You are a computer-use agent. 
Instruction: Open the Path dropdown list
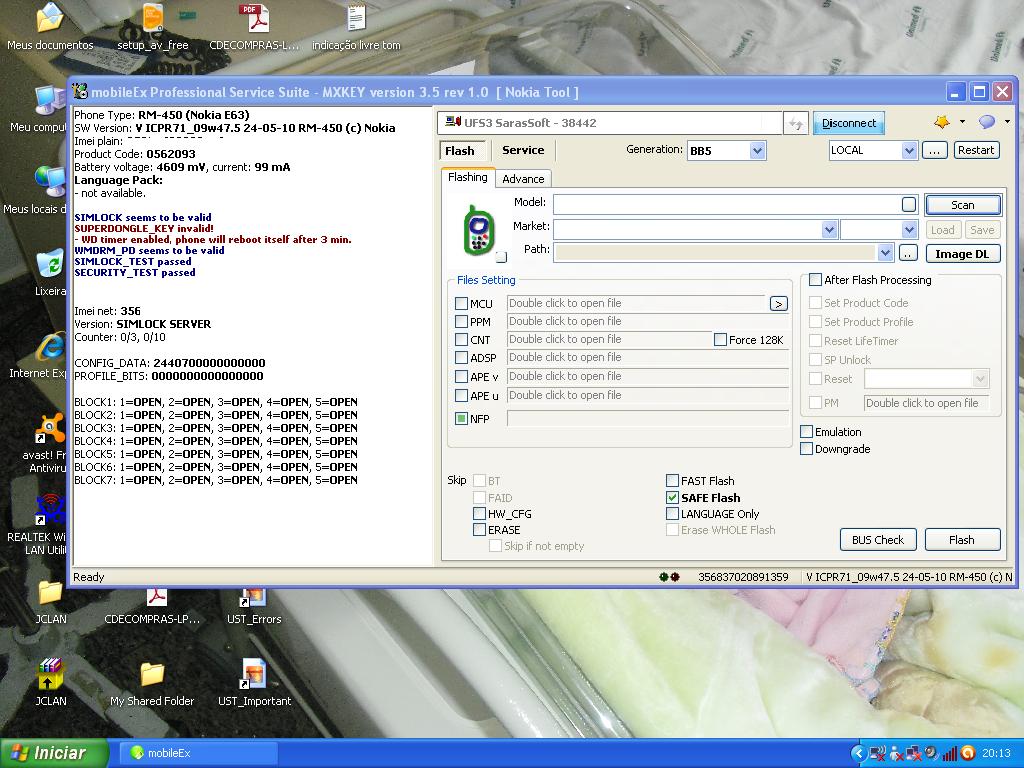point(885,253)
